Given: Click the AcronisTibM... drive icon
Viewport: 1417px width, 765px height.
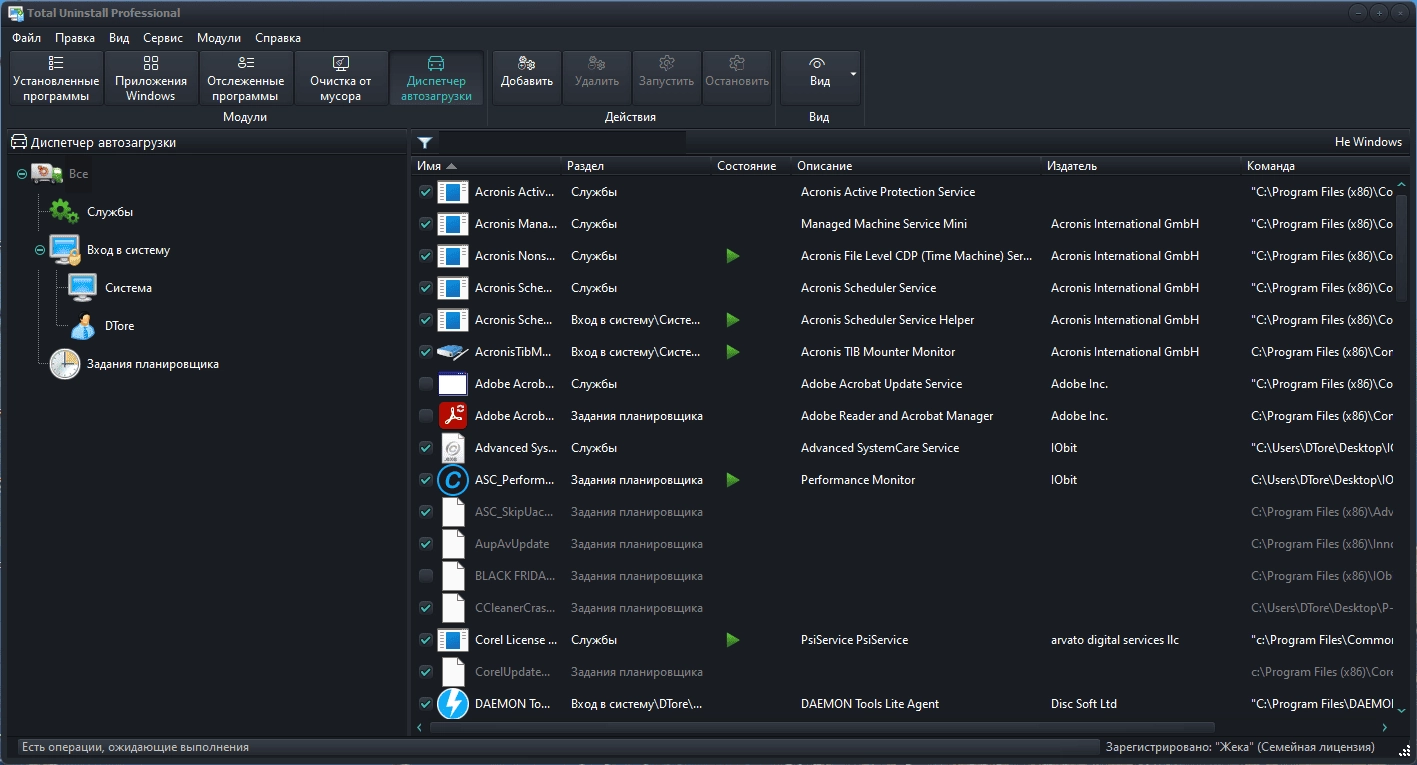Looking at the screenshot, I should coord(453,352).
